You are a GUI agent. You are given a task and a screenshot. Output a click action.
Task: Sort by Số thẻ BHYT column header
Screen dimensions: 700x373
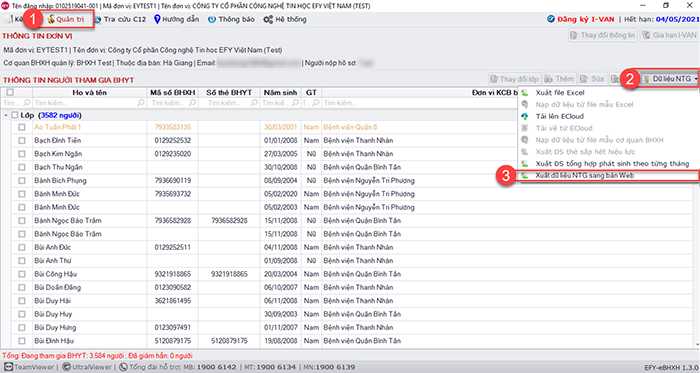[229, 93]
